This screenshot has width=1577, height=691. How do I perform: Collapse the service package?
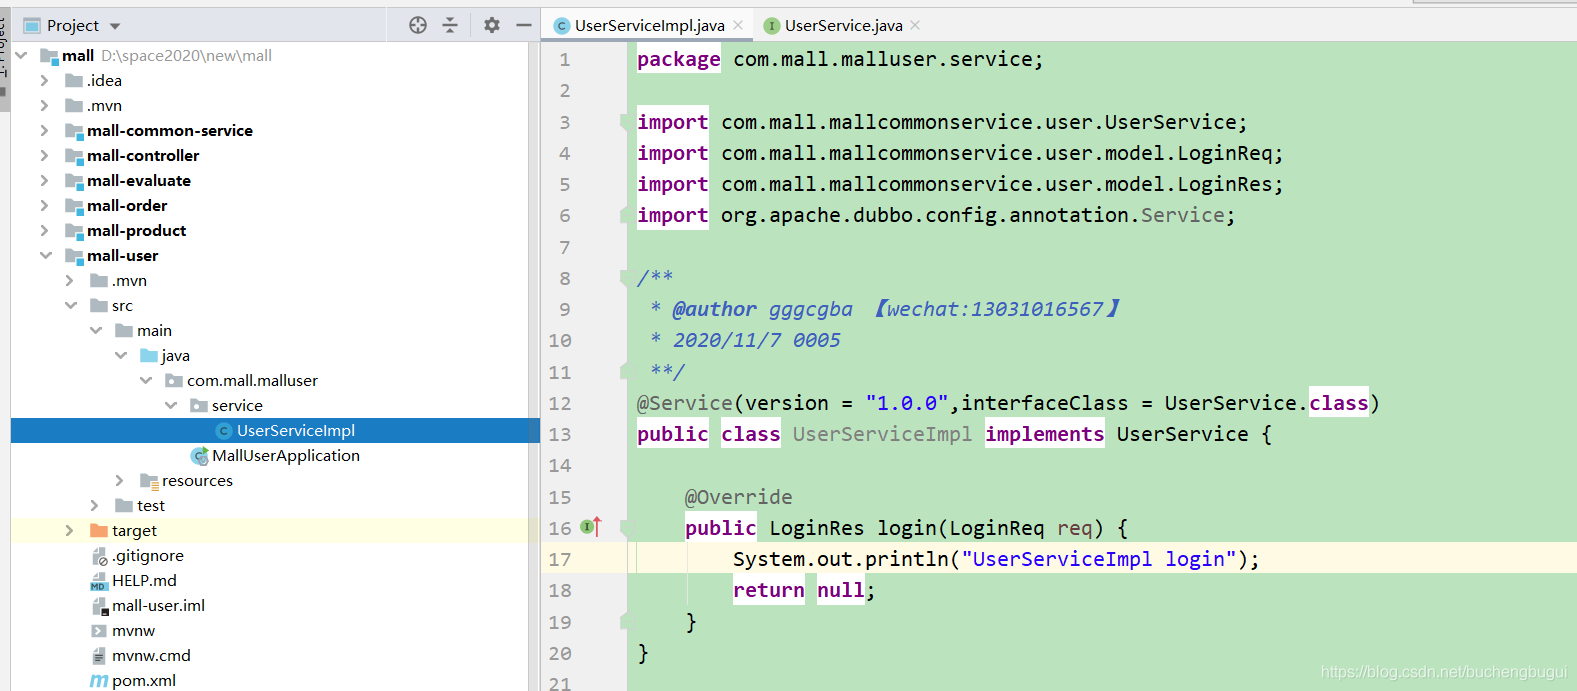[170, 405]
